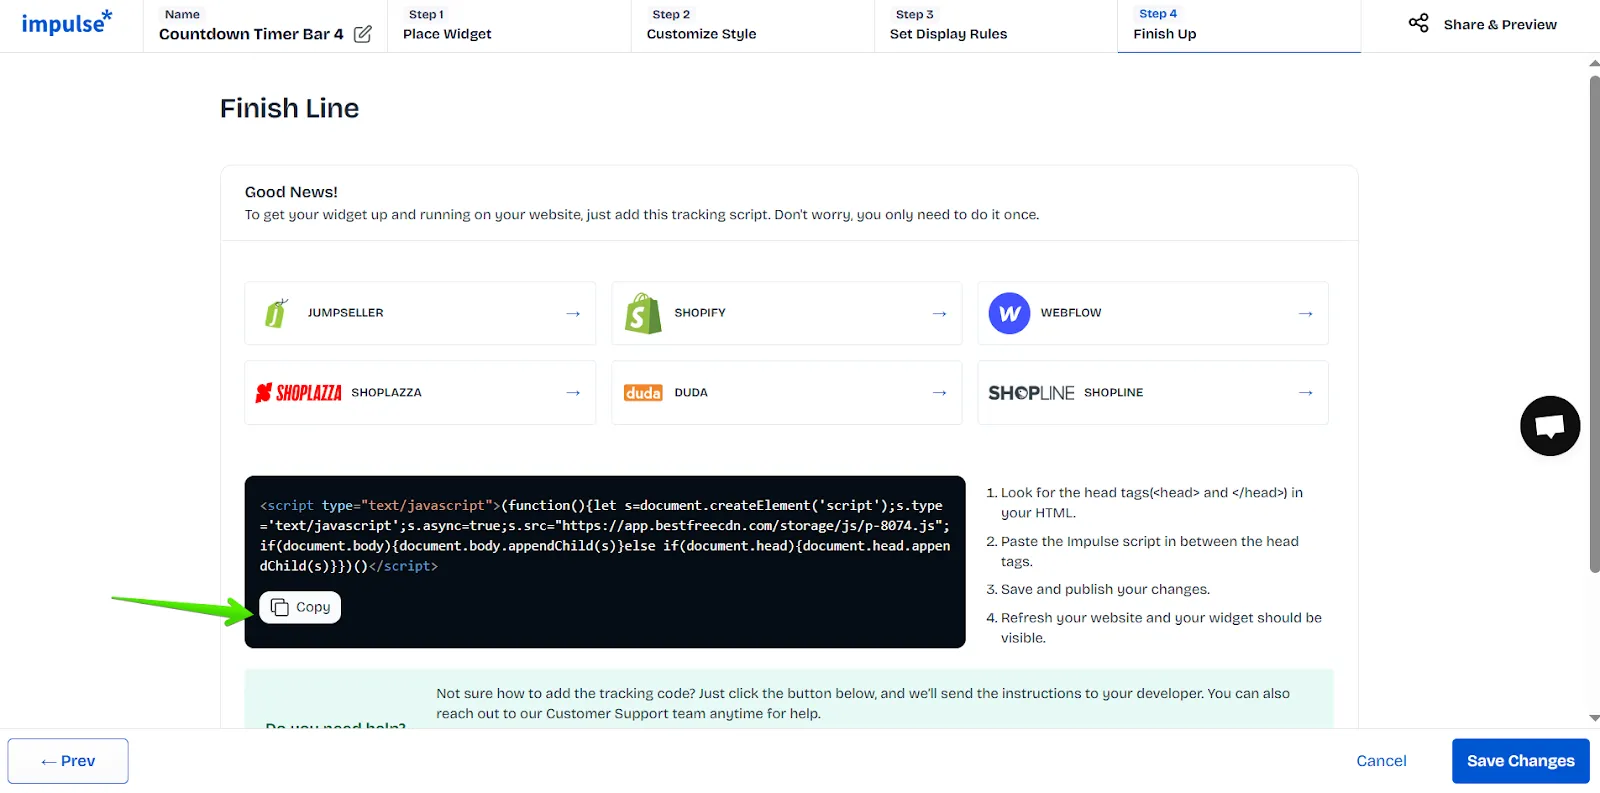Go to Step 3 Set Display Rules
The width and height of the screenshot is (1600, 793).
[995, 26]
